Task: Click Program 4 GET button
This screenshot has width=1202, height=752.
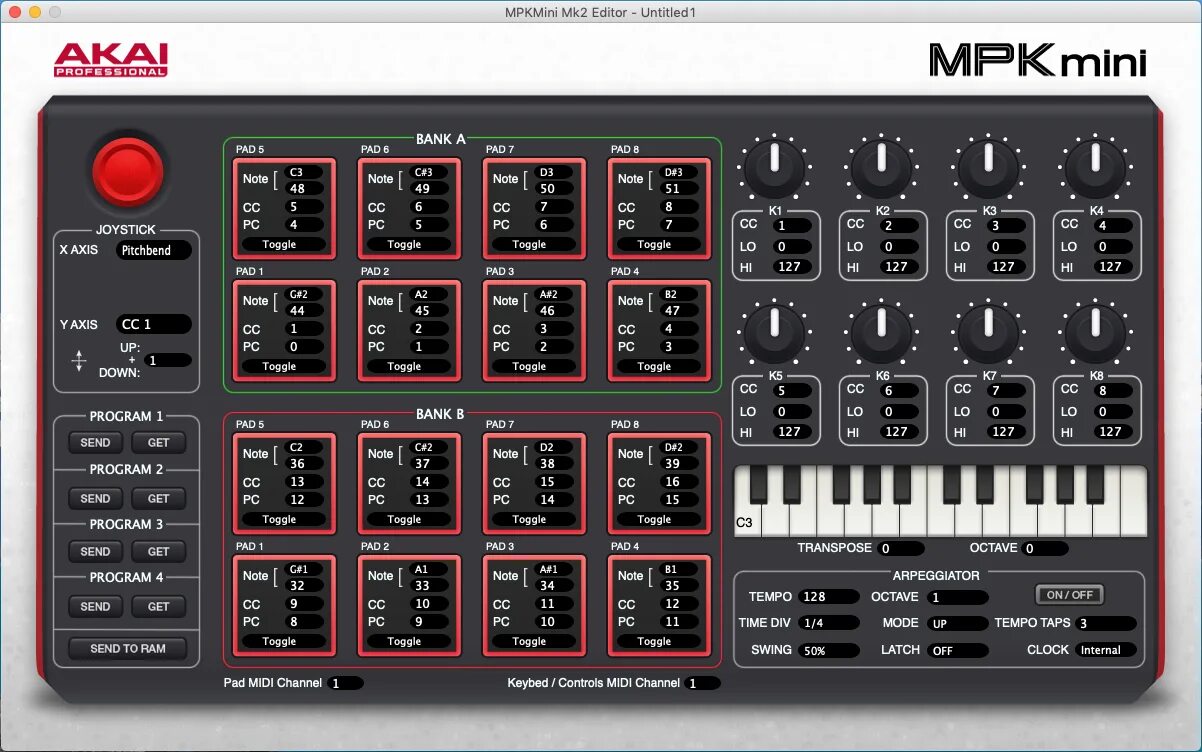Action: click(159, 606)
